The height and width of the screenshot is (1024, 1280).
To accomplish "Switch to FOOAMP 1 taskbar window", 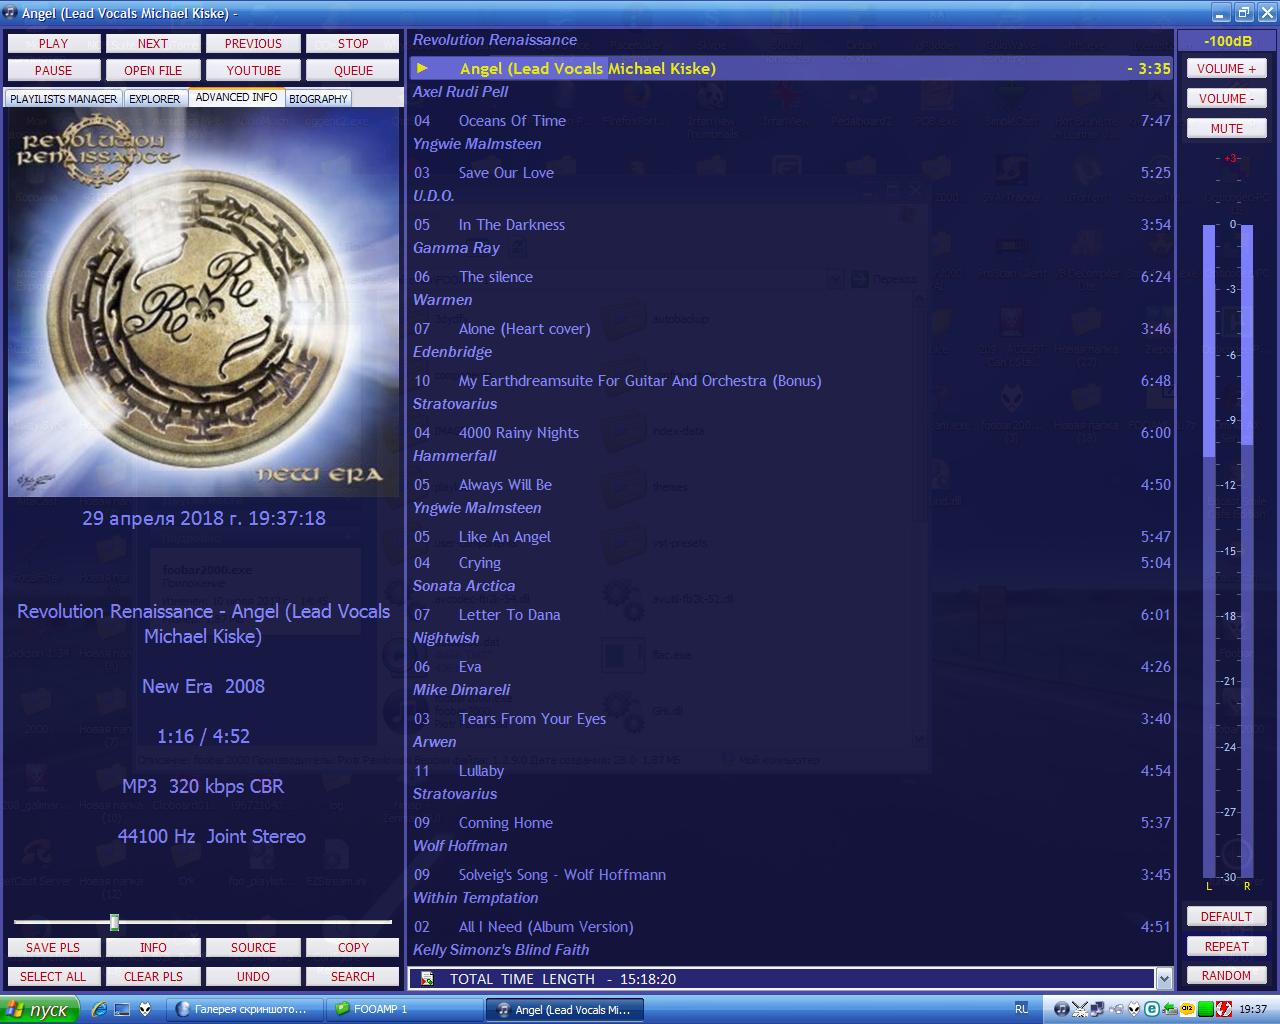I will (404, 1009).
